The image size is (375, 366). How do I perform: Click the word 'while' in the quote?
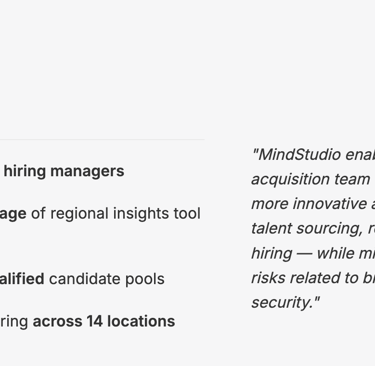(333, 253)
